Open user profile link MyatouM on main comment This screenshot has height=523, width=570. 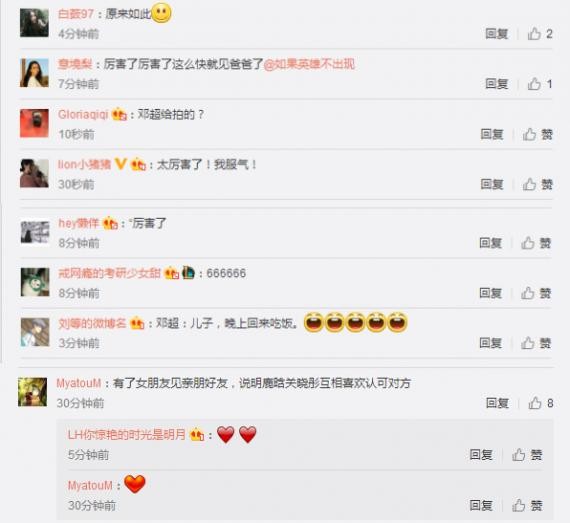point(79,383)
